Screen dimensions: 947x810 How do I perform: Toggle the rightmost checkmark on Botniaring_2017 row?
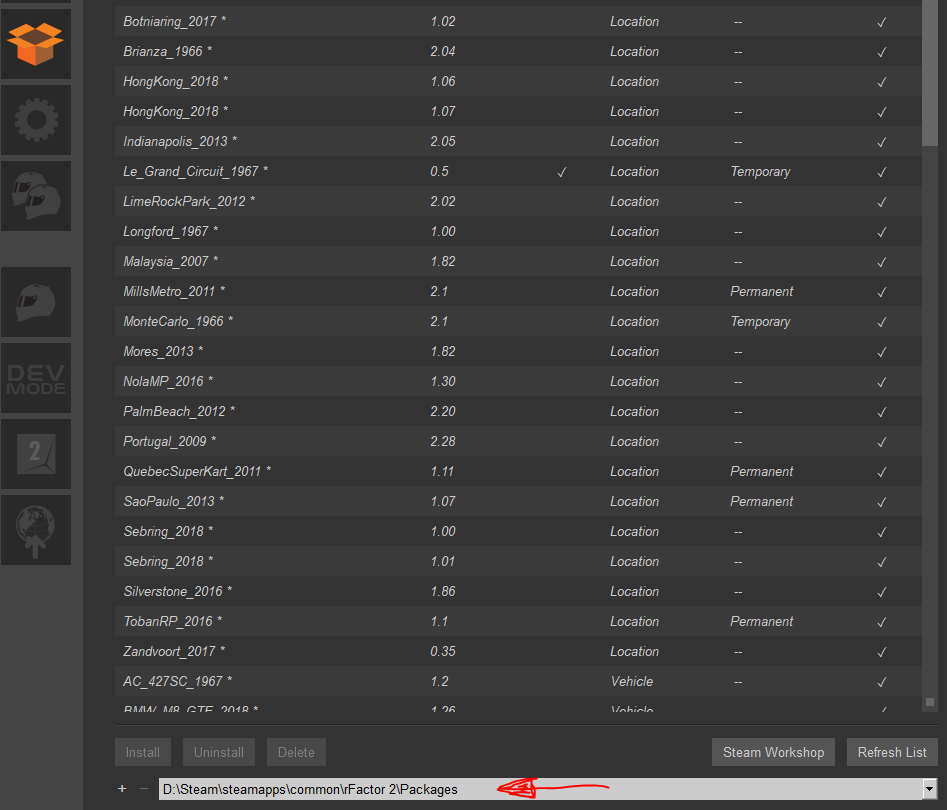(881, 21)
